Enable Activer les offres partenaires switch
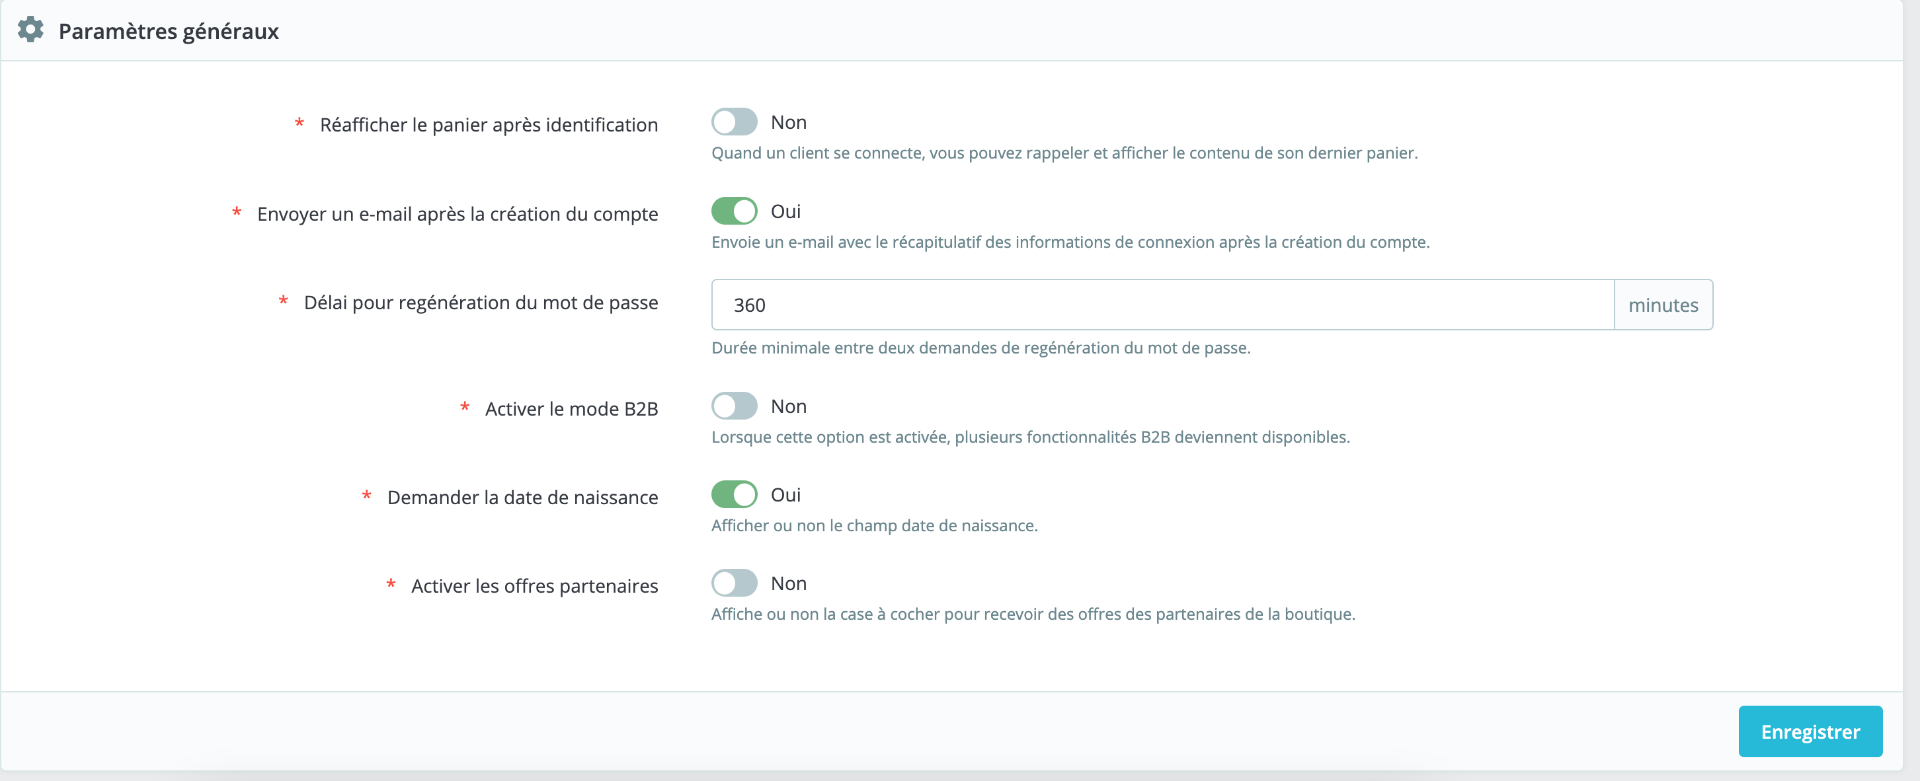Screen dimensions: 1920x781 (x=734, y=583)
